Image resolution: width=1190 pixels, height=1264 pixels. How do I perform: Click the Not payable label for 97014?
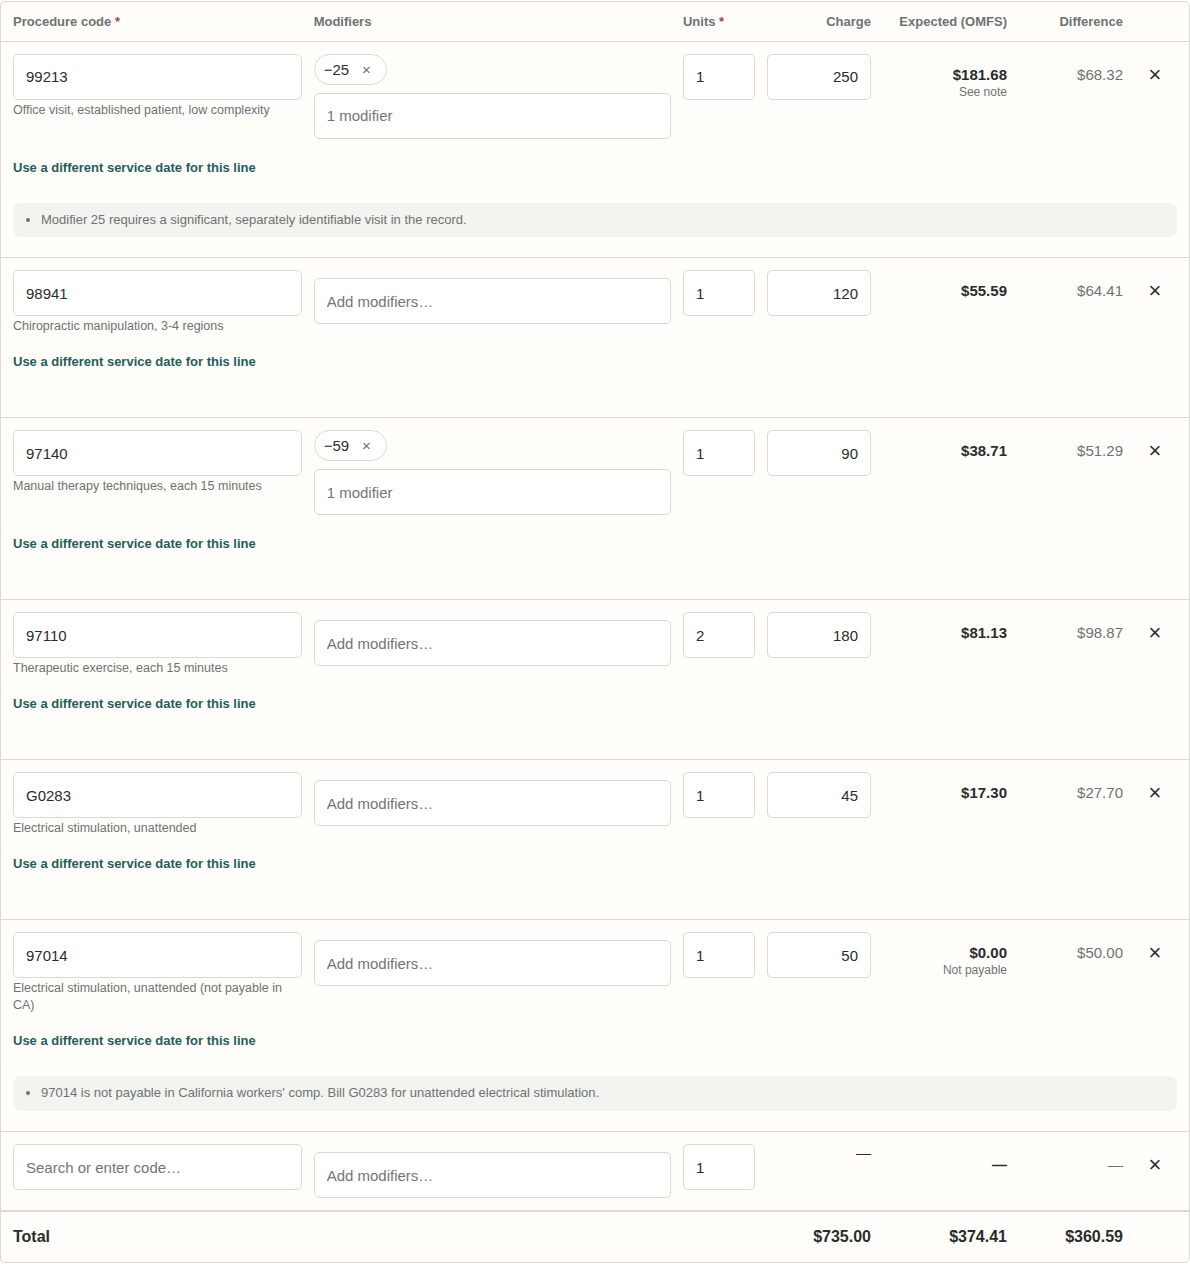click(x=975, y=970)
